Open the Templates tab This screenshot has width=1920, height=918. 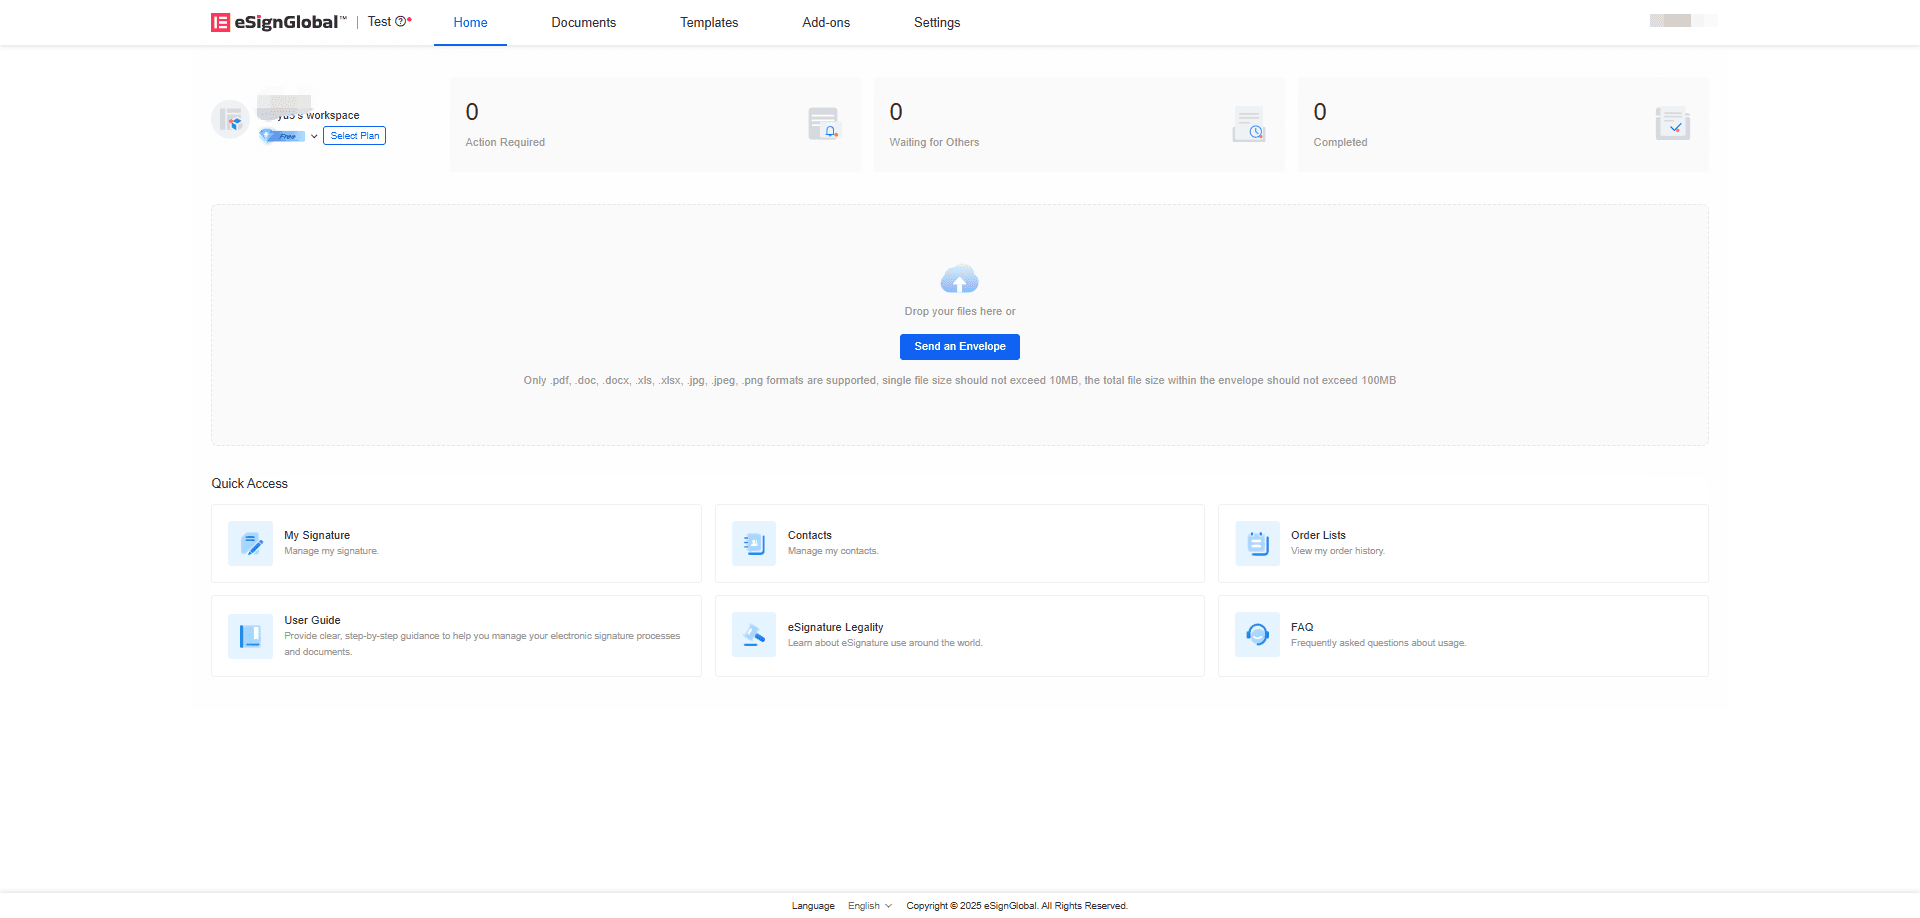(x=709, y=22)
